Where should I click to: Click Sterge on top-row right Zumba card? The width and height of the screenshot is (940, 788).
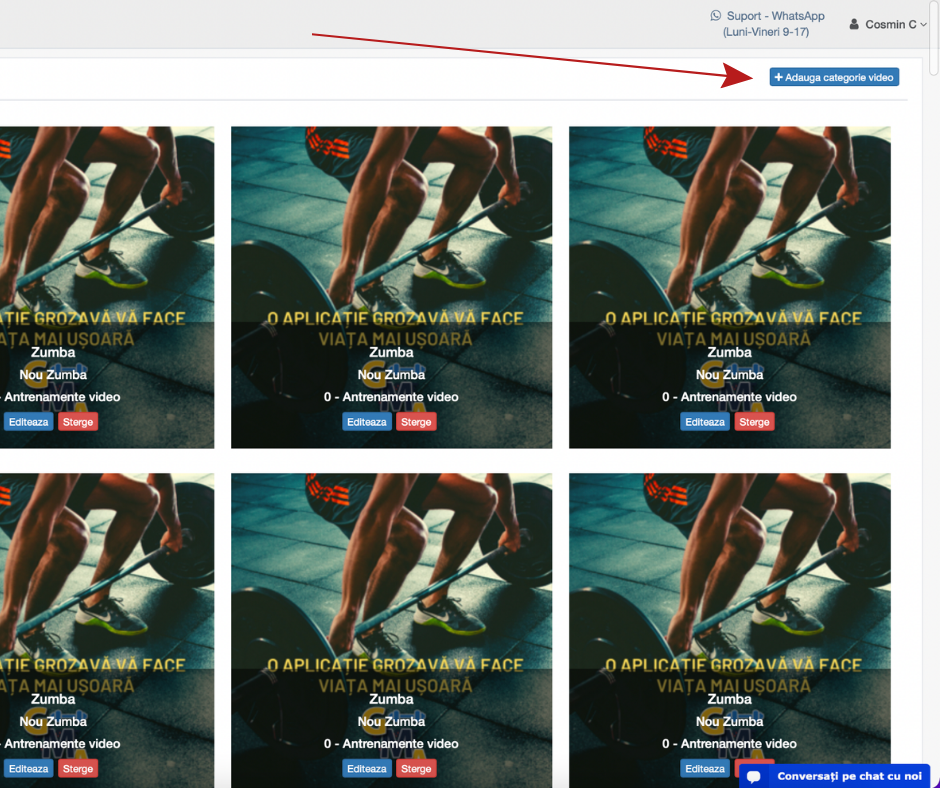click(x=754, y=422)
